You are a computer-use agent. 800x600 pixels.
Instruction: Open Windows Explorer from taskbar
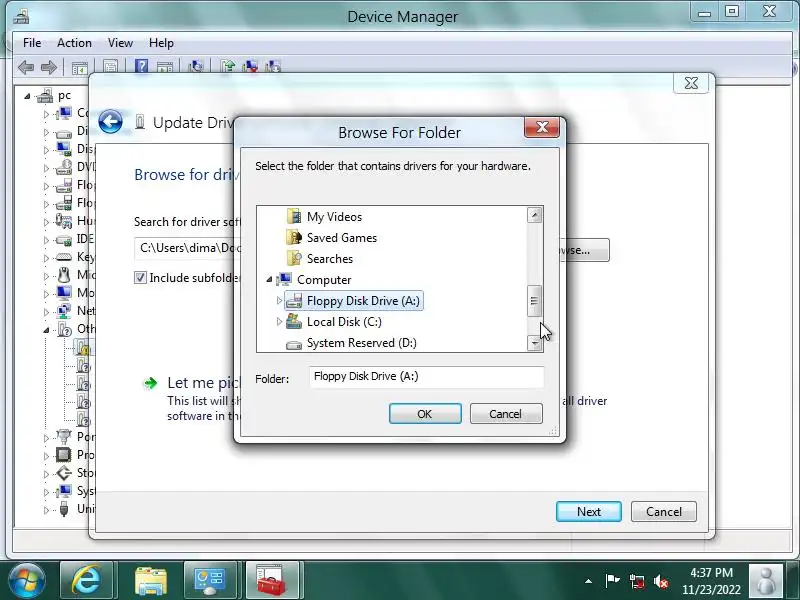click(x=150, y=580)
